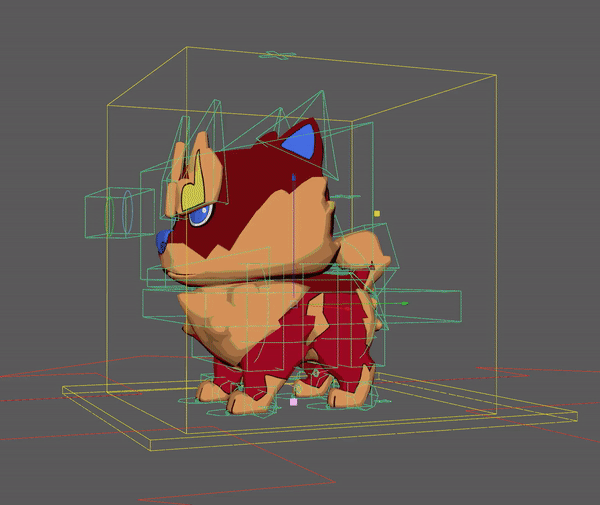Click the green arrow handle beside the body
This screenshot has height=505, width=600.
pos(404,303)
